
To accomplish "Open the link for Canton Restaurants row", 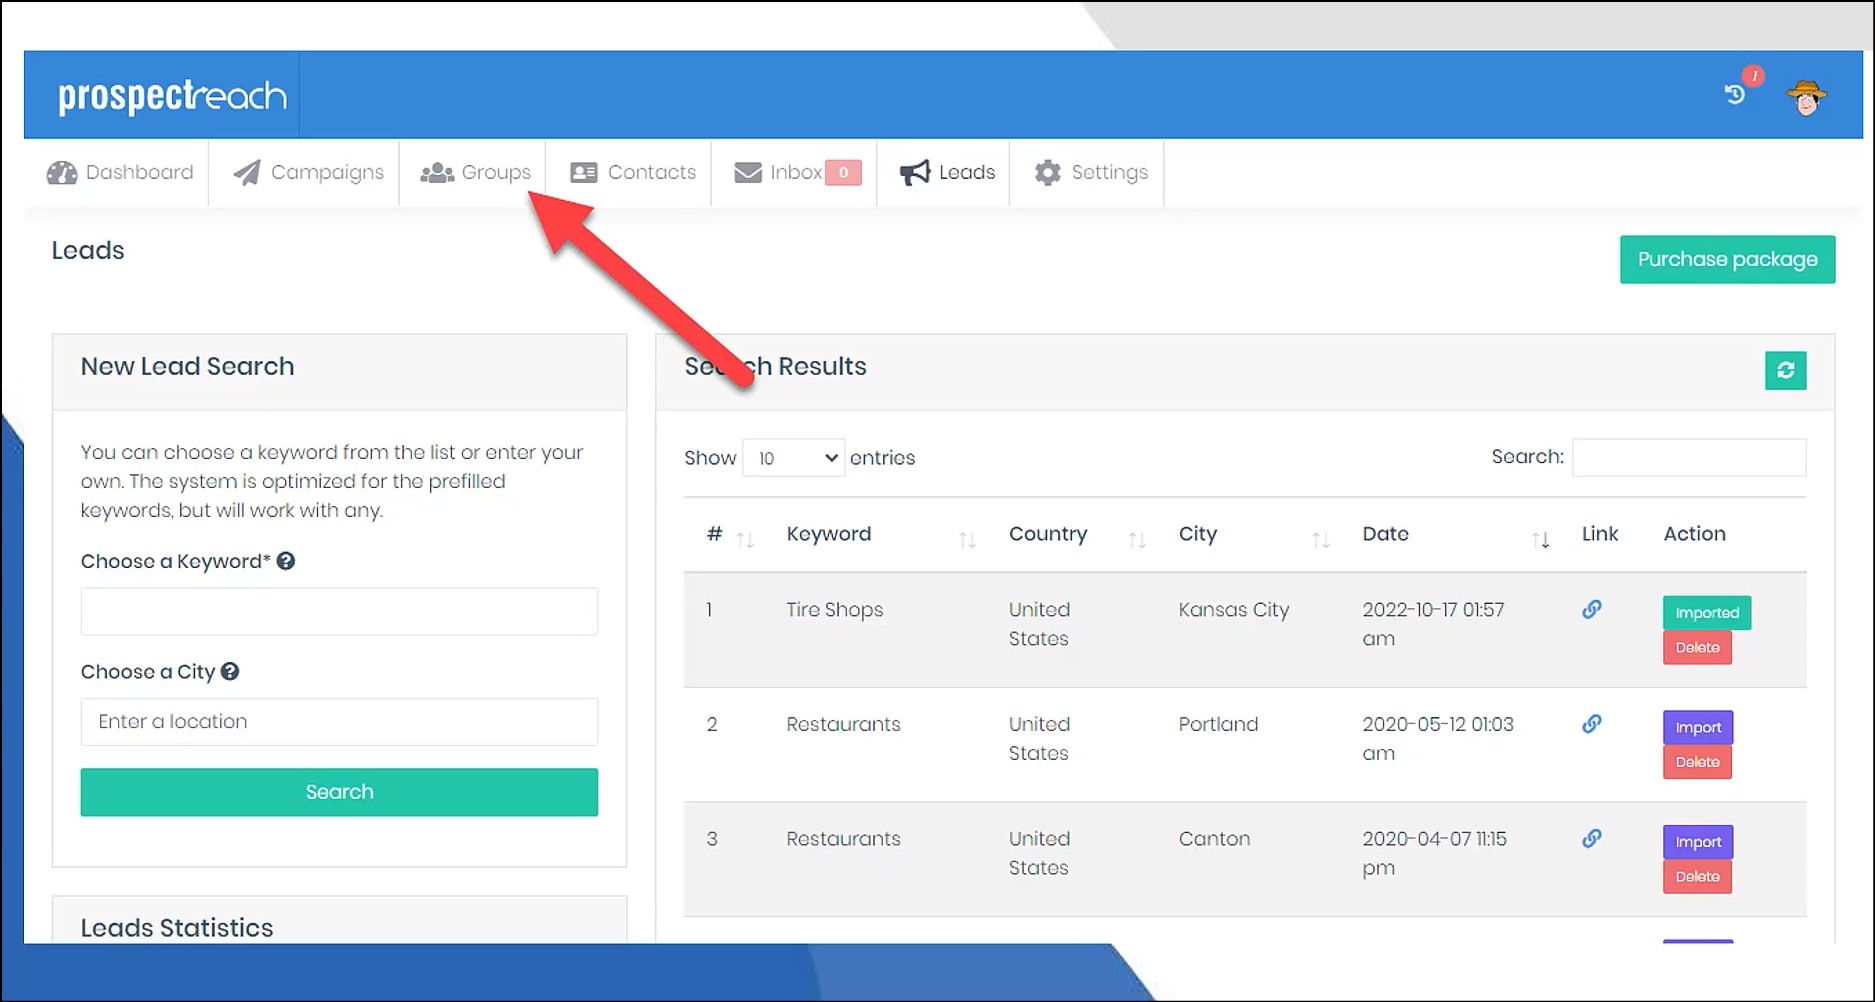I will (x=1592, y=838).
